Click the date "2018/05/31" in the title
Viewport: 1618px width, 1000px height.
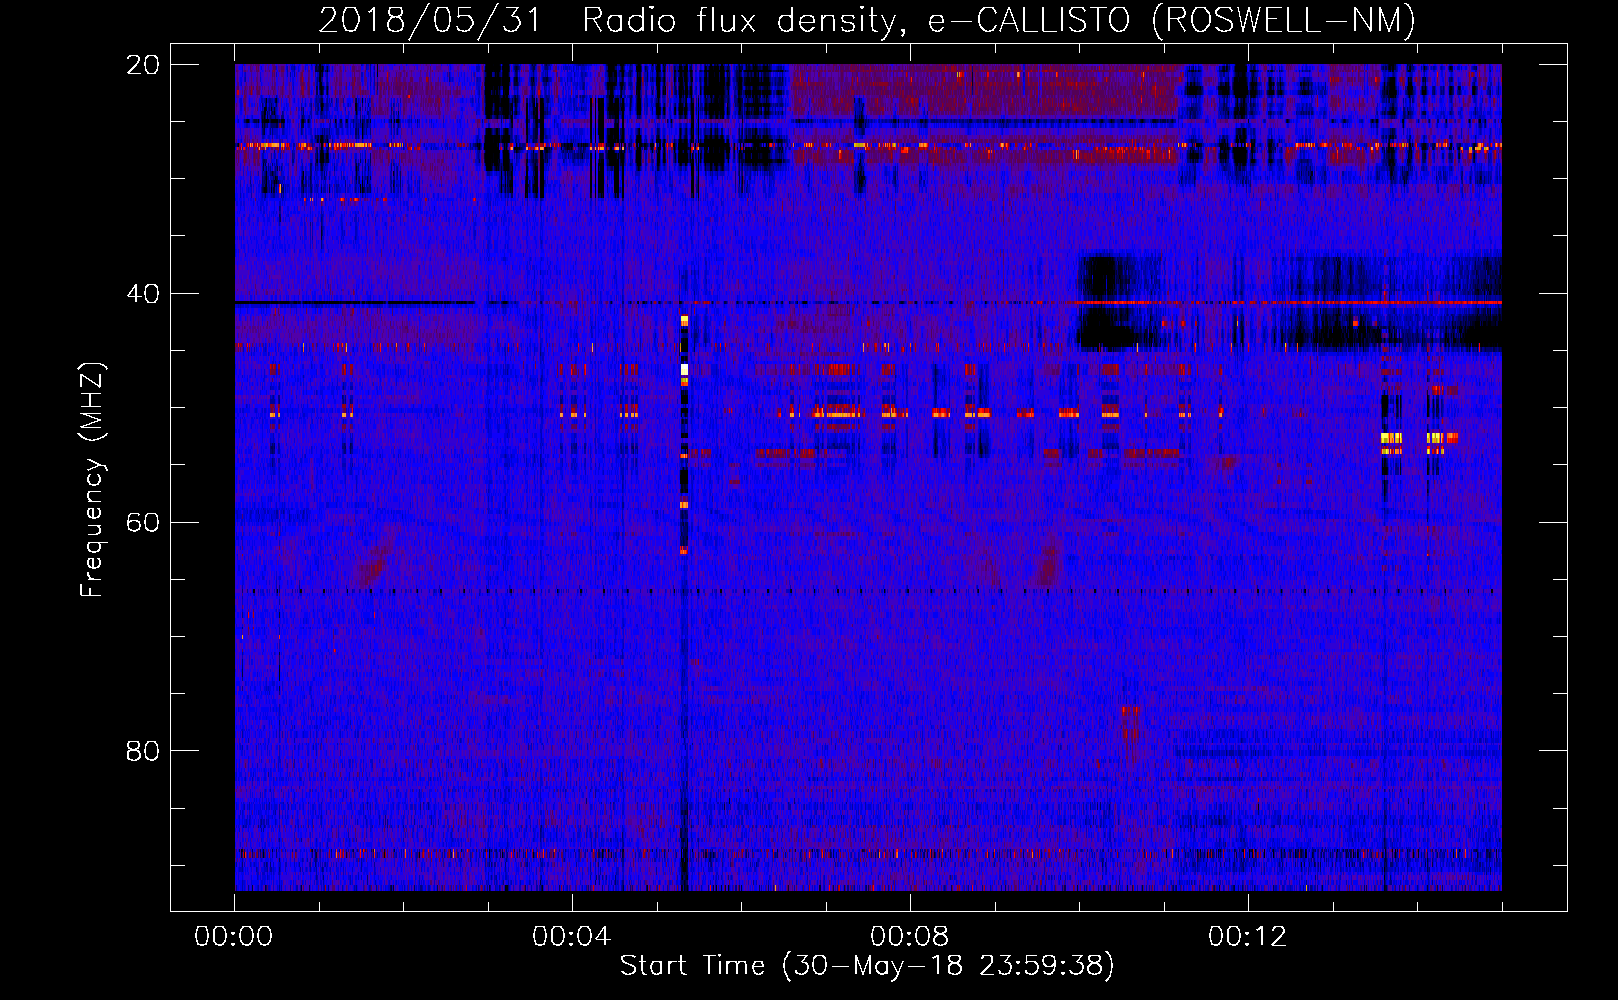tap(431, 20)
